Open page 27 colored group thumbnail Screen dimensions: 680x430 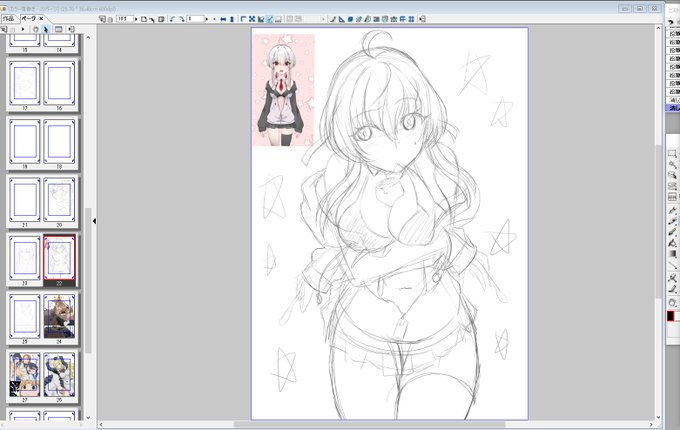25,375
